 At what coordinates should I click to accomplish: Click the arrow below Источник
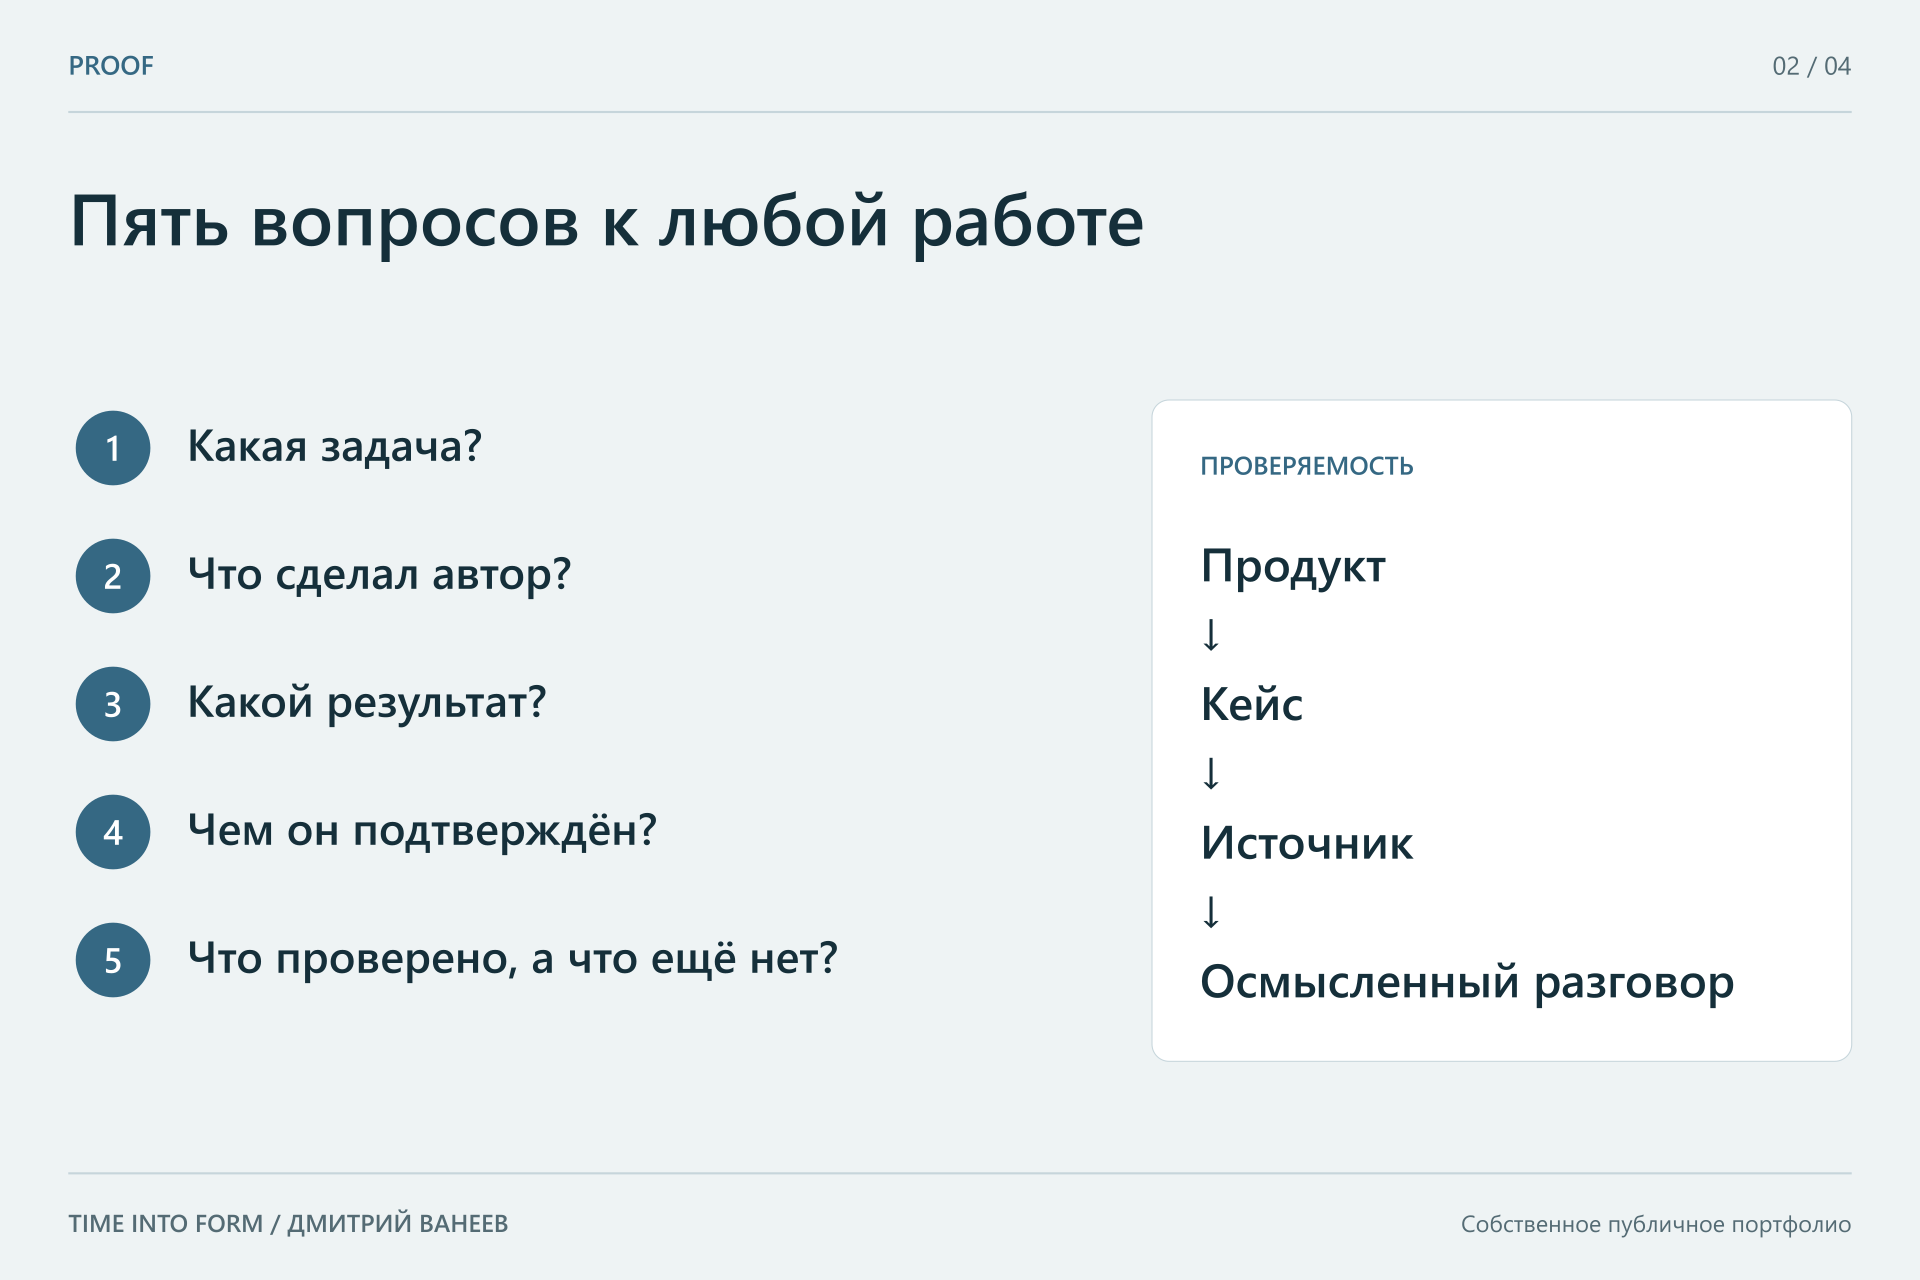pos(1211,912)
